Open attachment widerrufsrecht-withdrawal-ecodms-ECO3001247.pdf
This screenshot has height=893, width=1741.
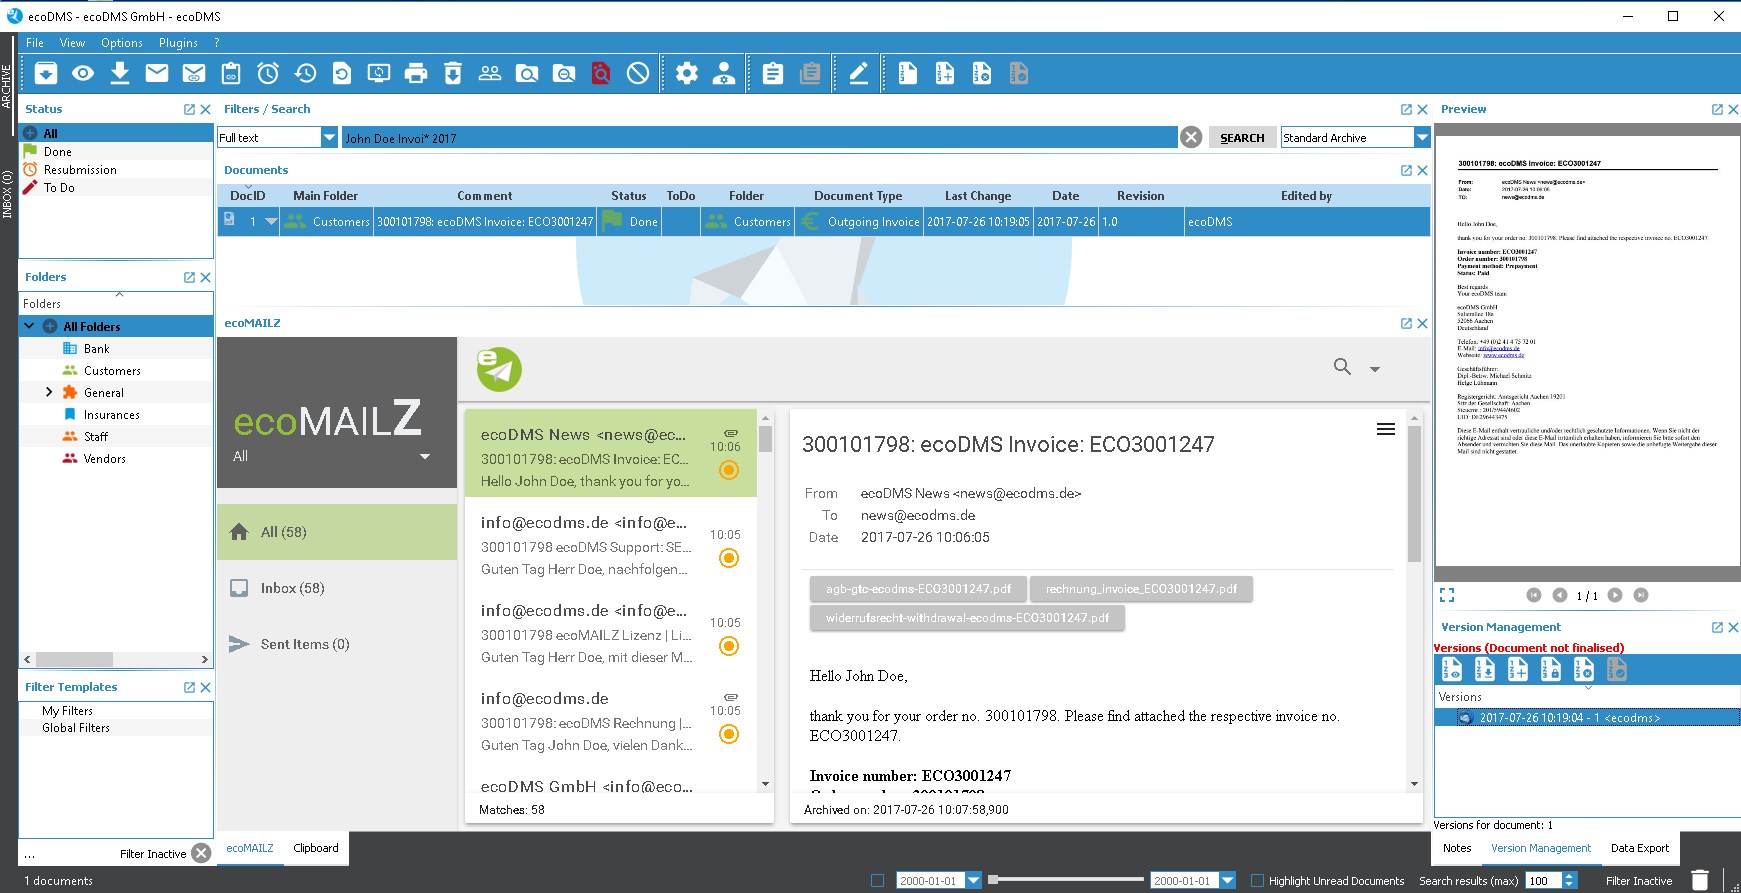tap(967, 618)
